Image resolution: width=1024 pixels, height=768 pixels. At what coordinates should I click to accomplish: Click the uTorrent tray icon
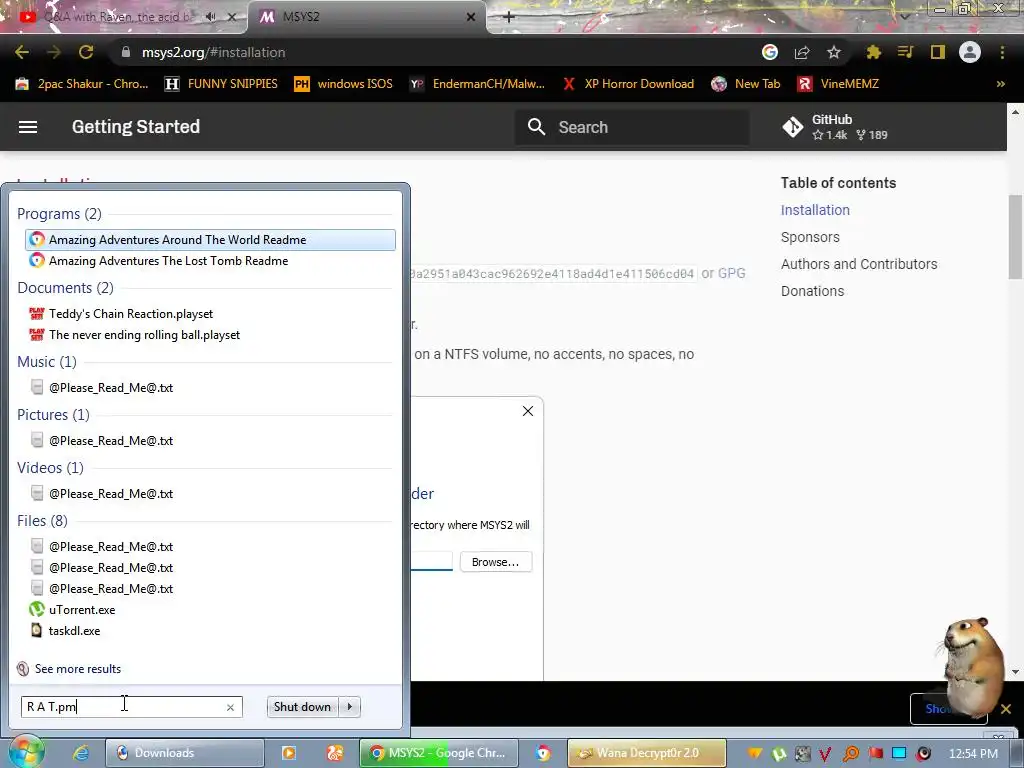point(778,754)
